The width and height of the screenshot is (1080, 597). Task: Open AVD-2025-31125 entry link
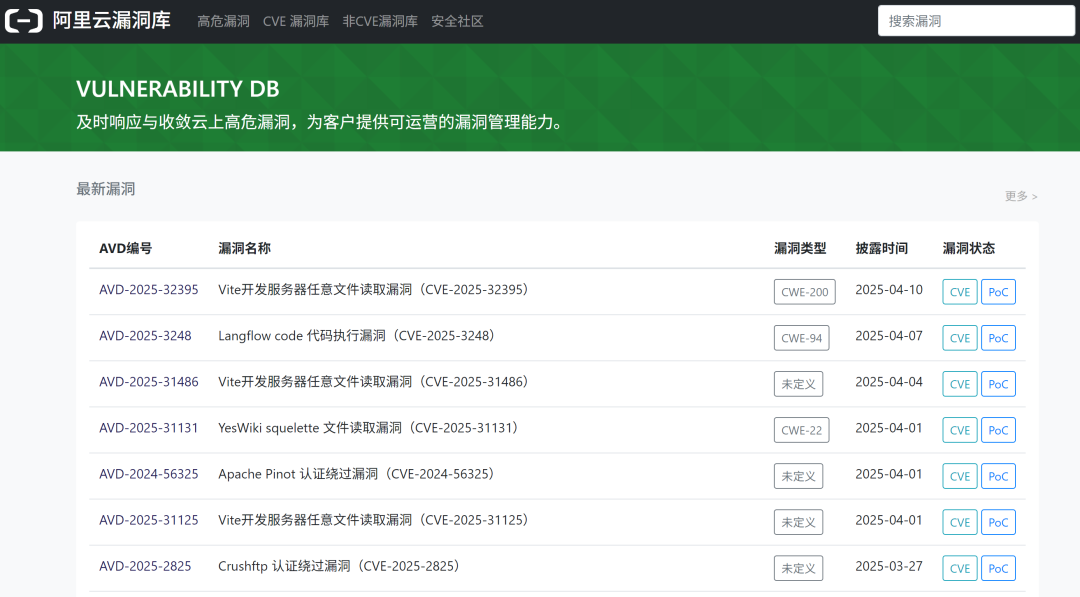coord(149,521)
